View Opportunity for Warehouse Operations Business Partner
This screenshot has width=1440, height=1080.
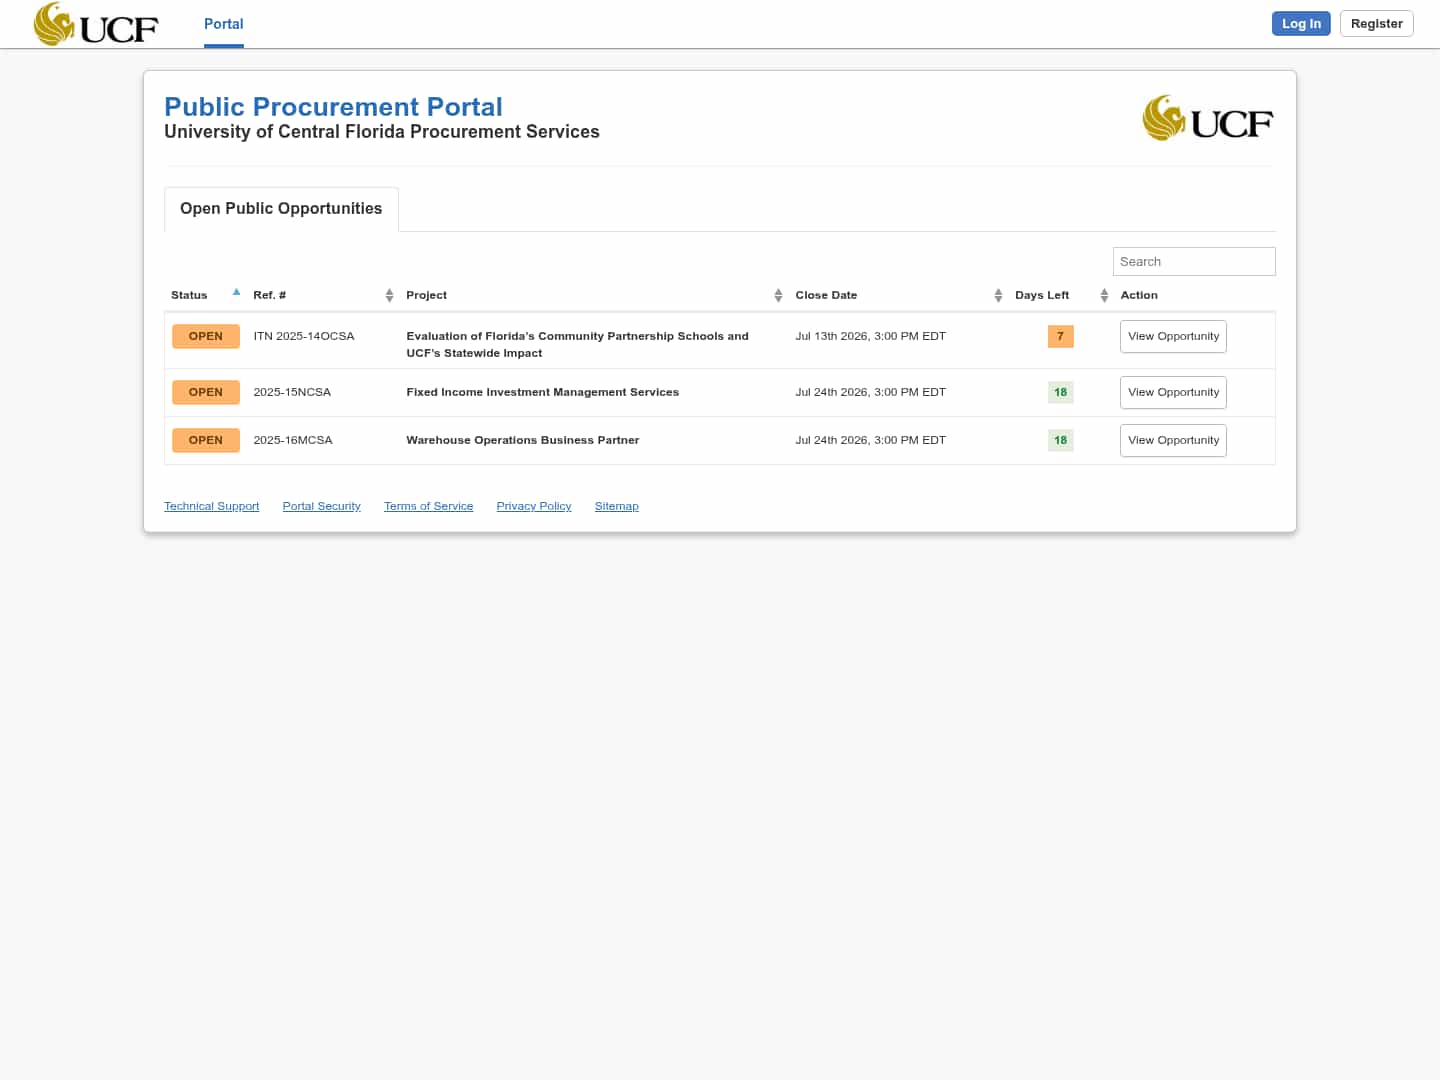[1173, 441]
